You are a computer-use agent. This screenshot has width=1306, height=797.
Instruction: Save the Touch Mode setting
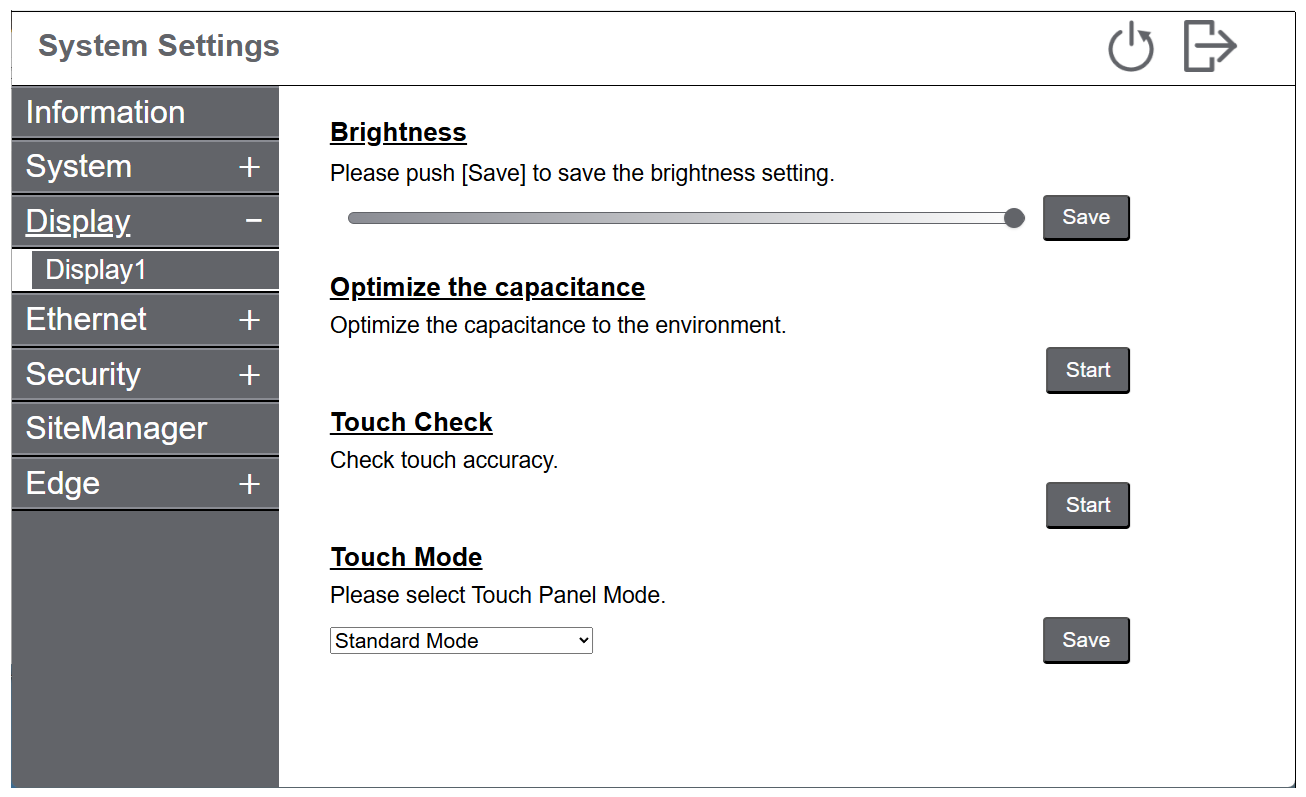[x=1086, y=640]
